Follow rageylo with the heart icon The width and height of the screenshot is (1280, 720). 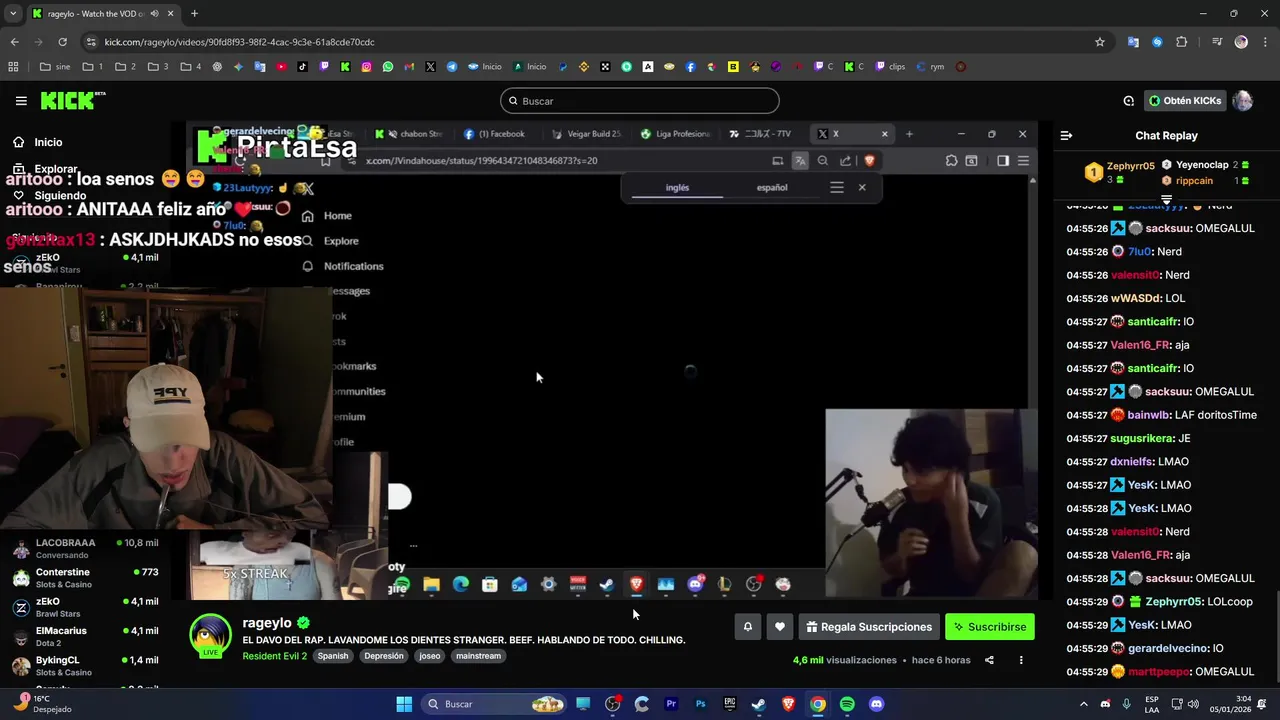(780, 627)
